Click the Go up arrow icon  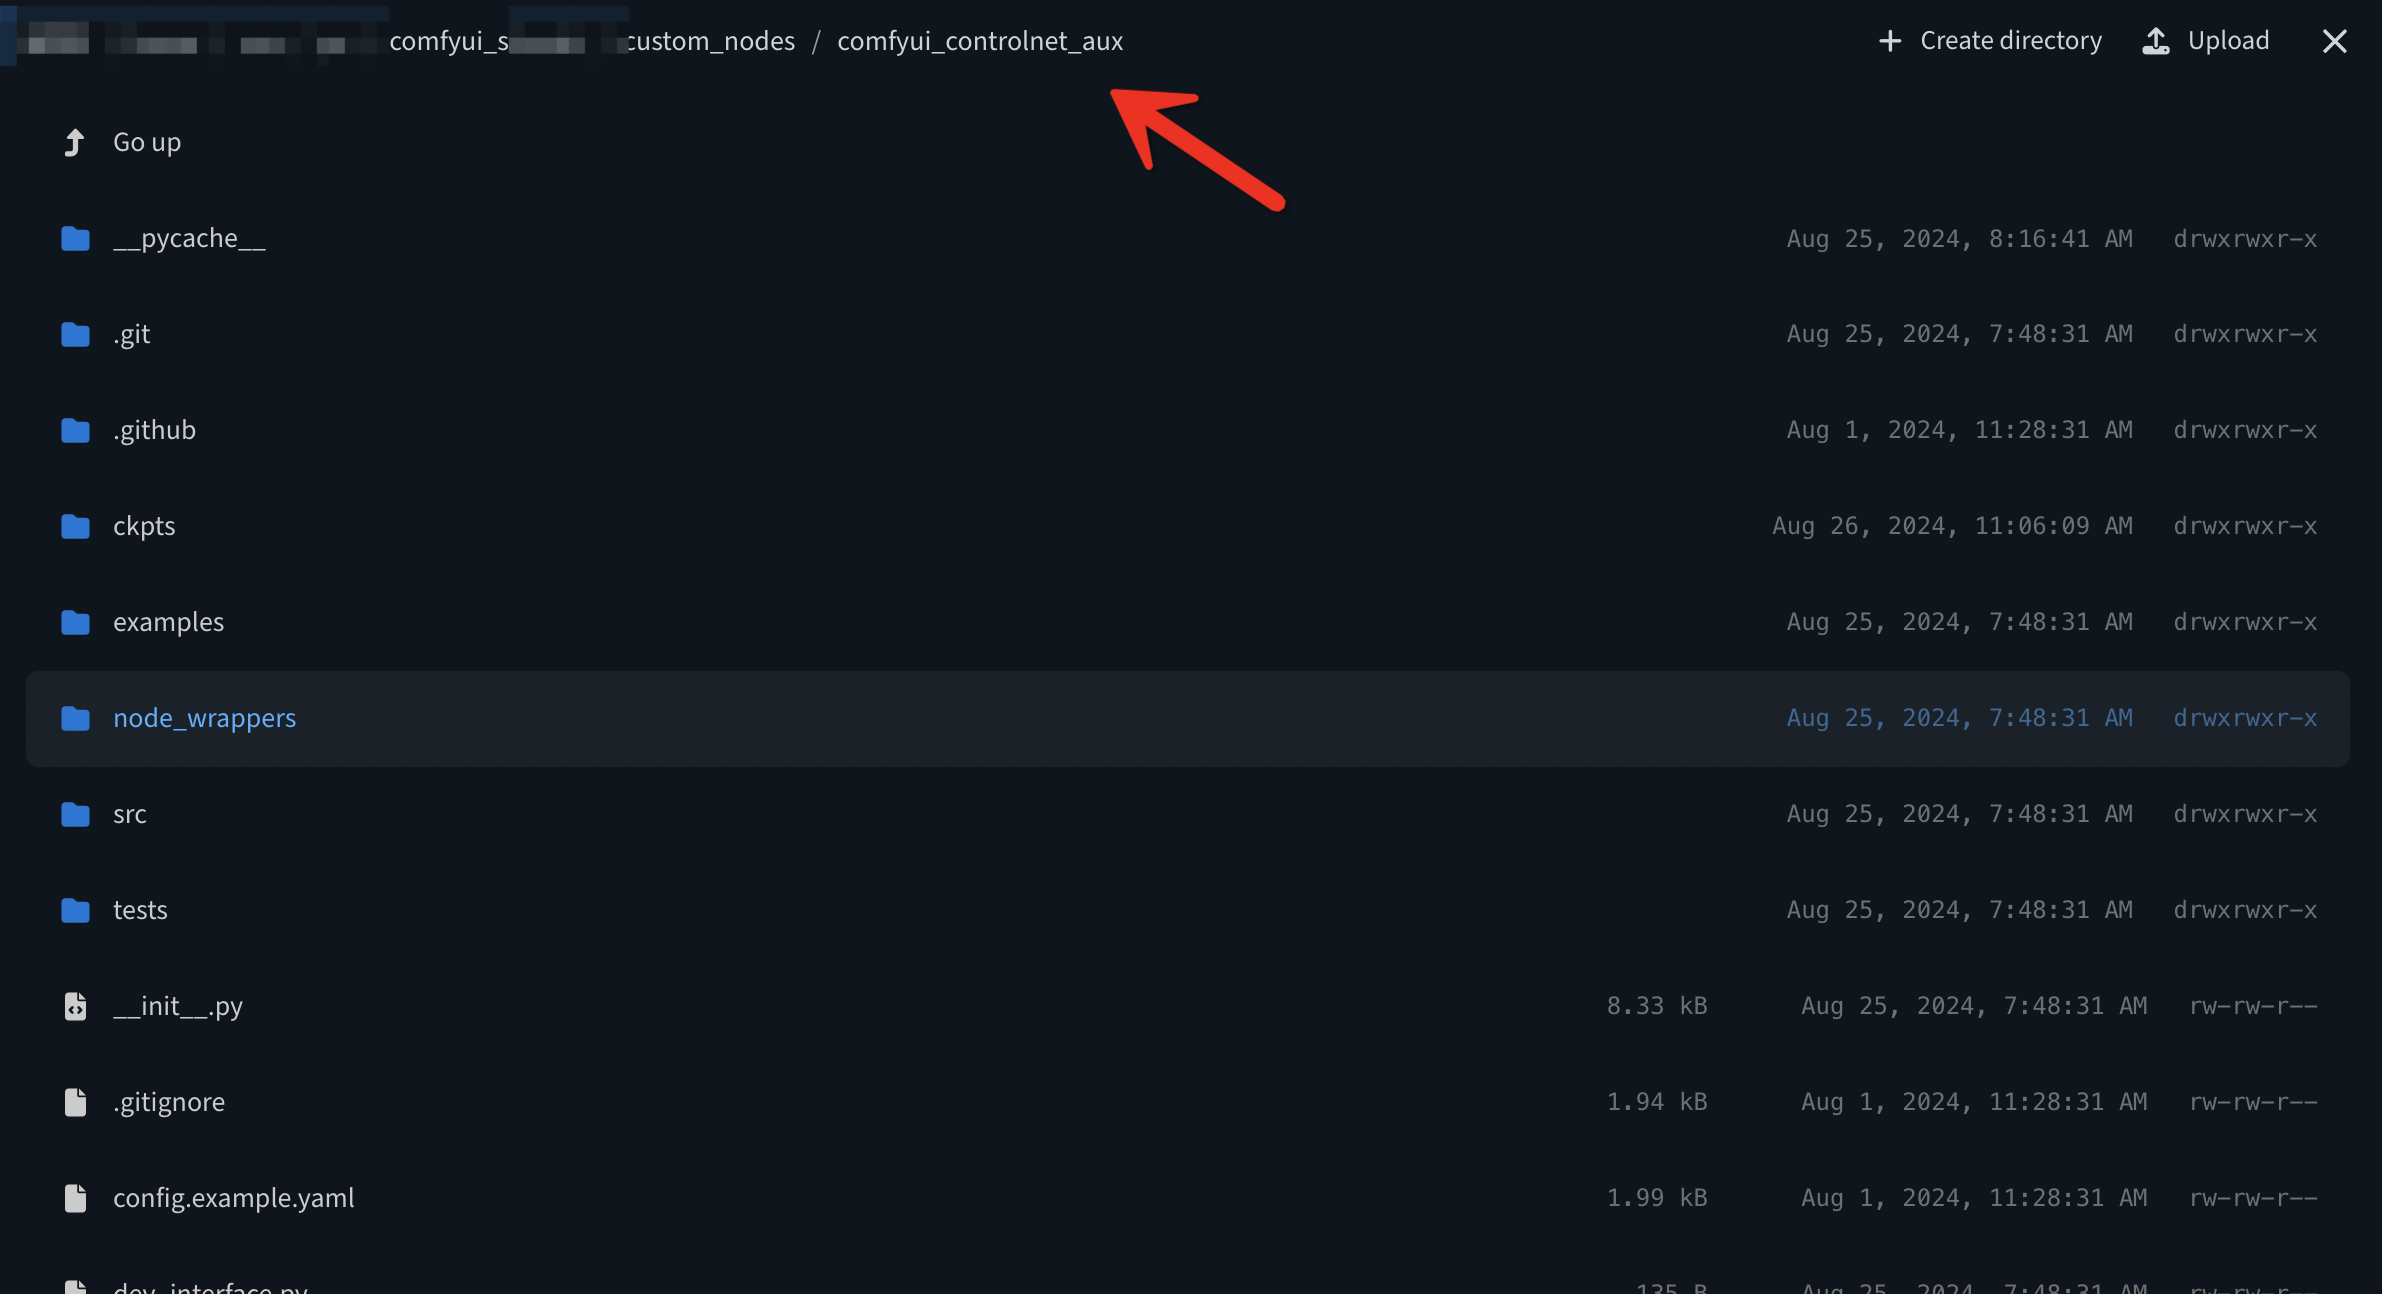[74, 143]
